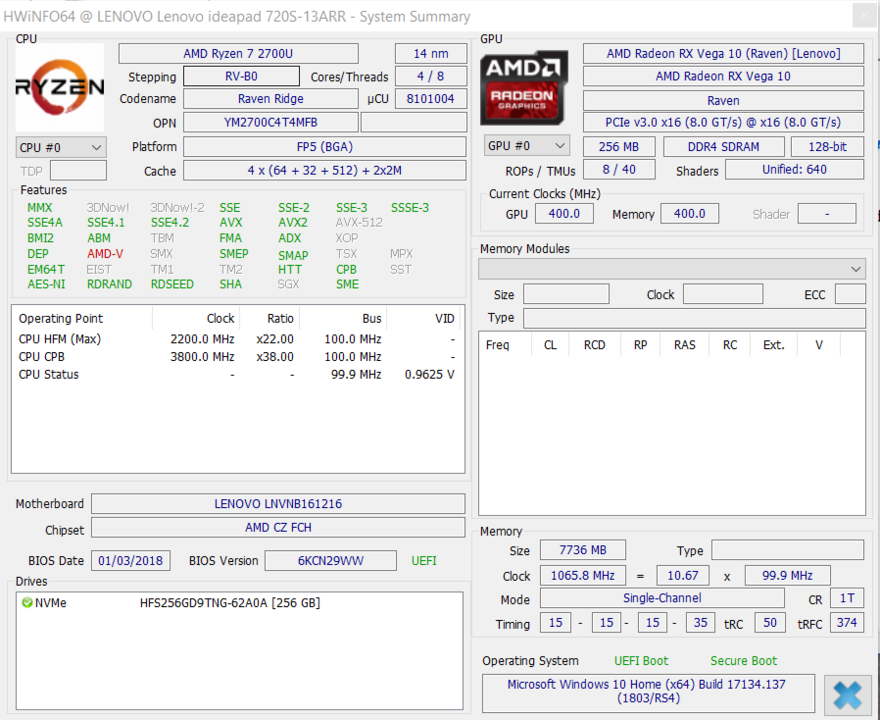Image resolution: width=880 pixels, height=720 pixels.
Task: Select the CPU Status row
Action: [x=238, y=375]
